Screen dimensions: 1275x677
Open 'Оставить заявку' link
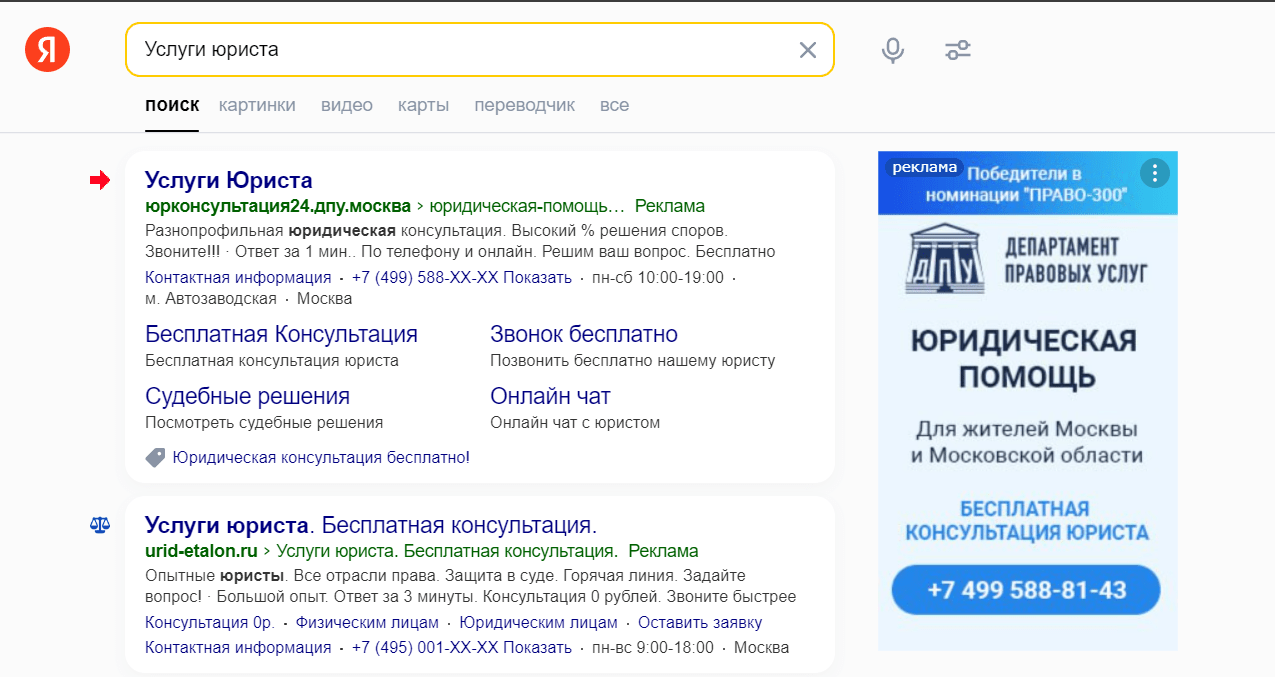(x=700, y=622)
